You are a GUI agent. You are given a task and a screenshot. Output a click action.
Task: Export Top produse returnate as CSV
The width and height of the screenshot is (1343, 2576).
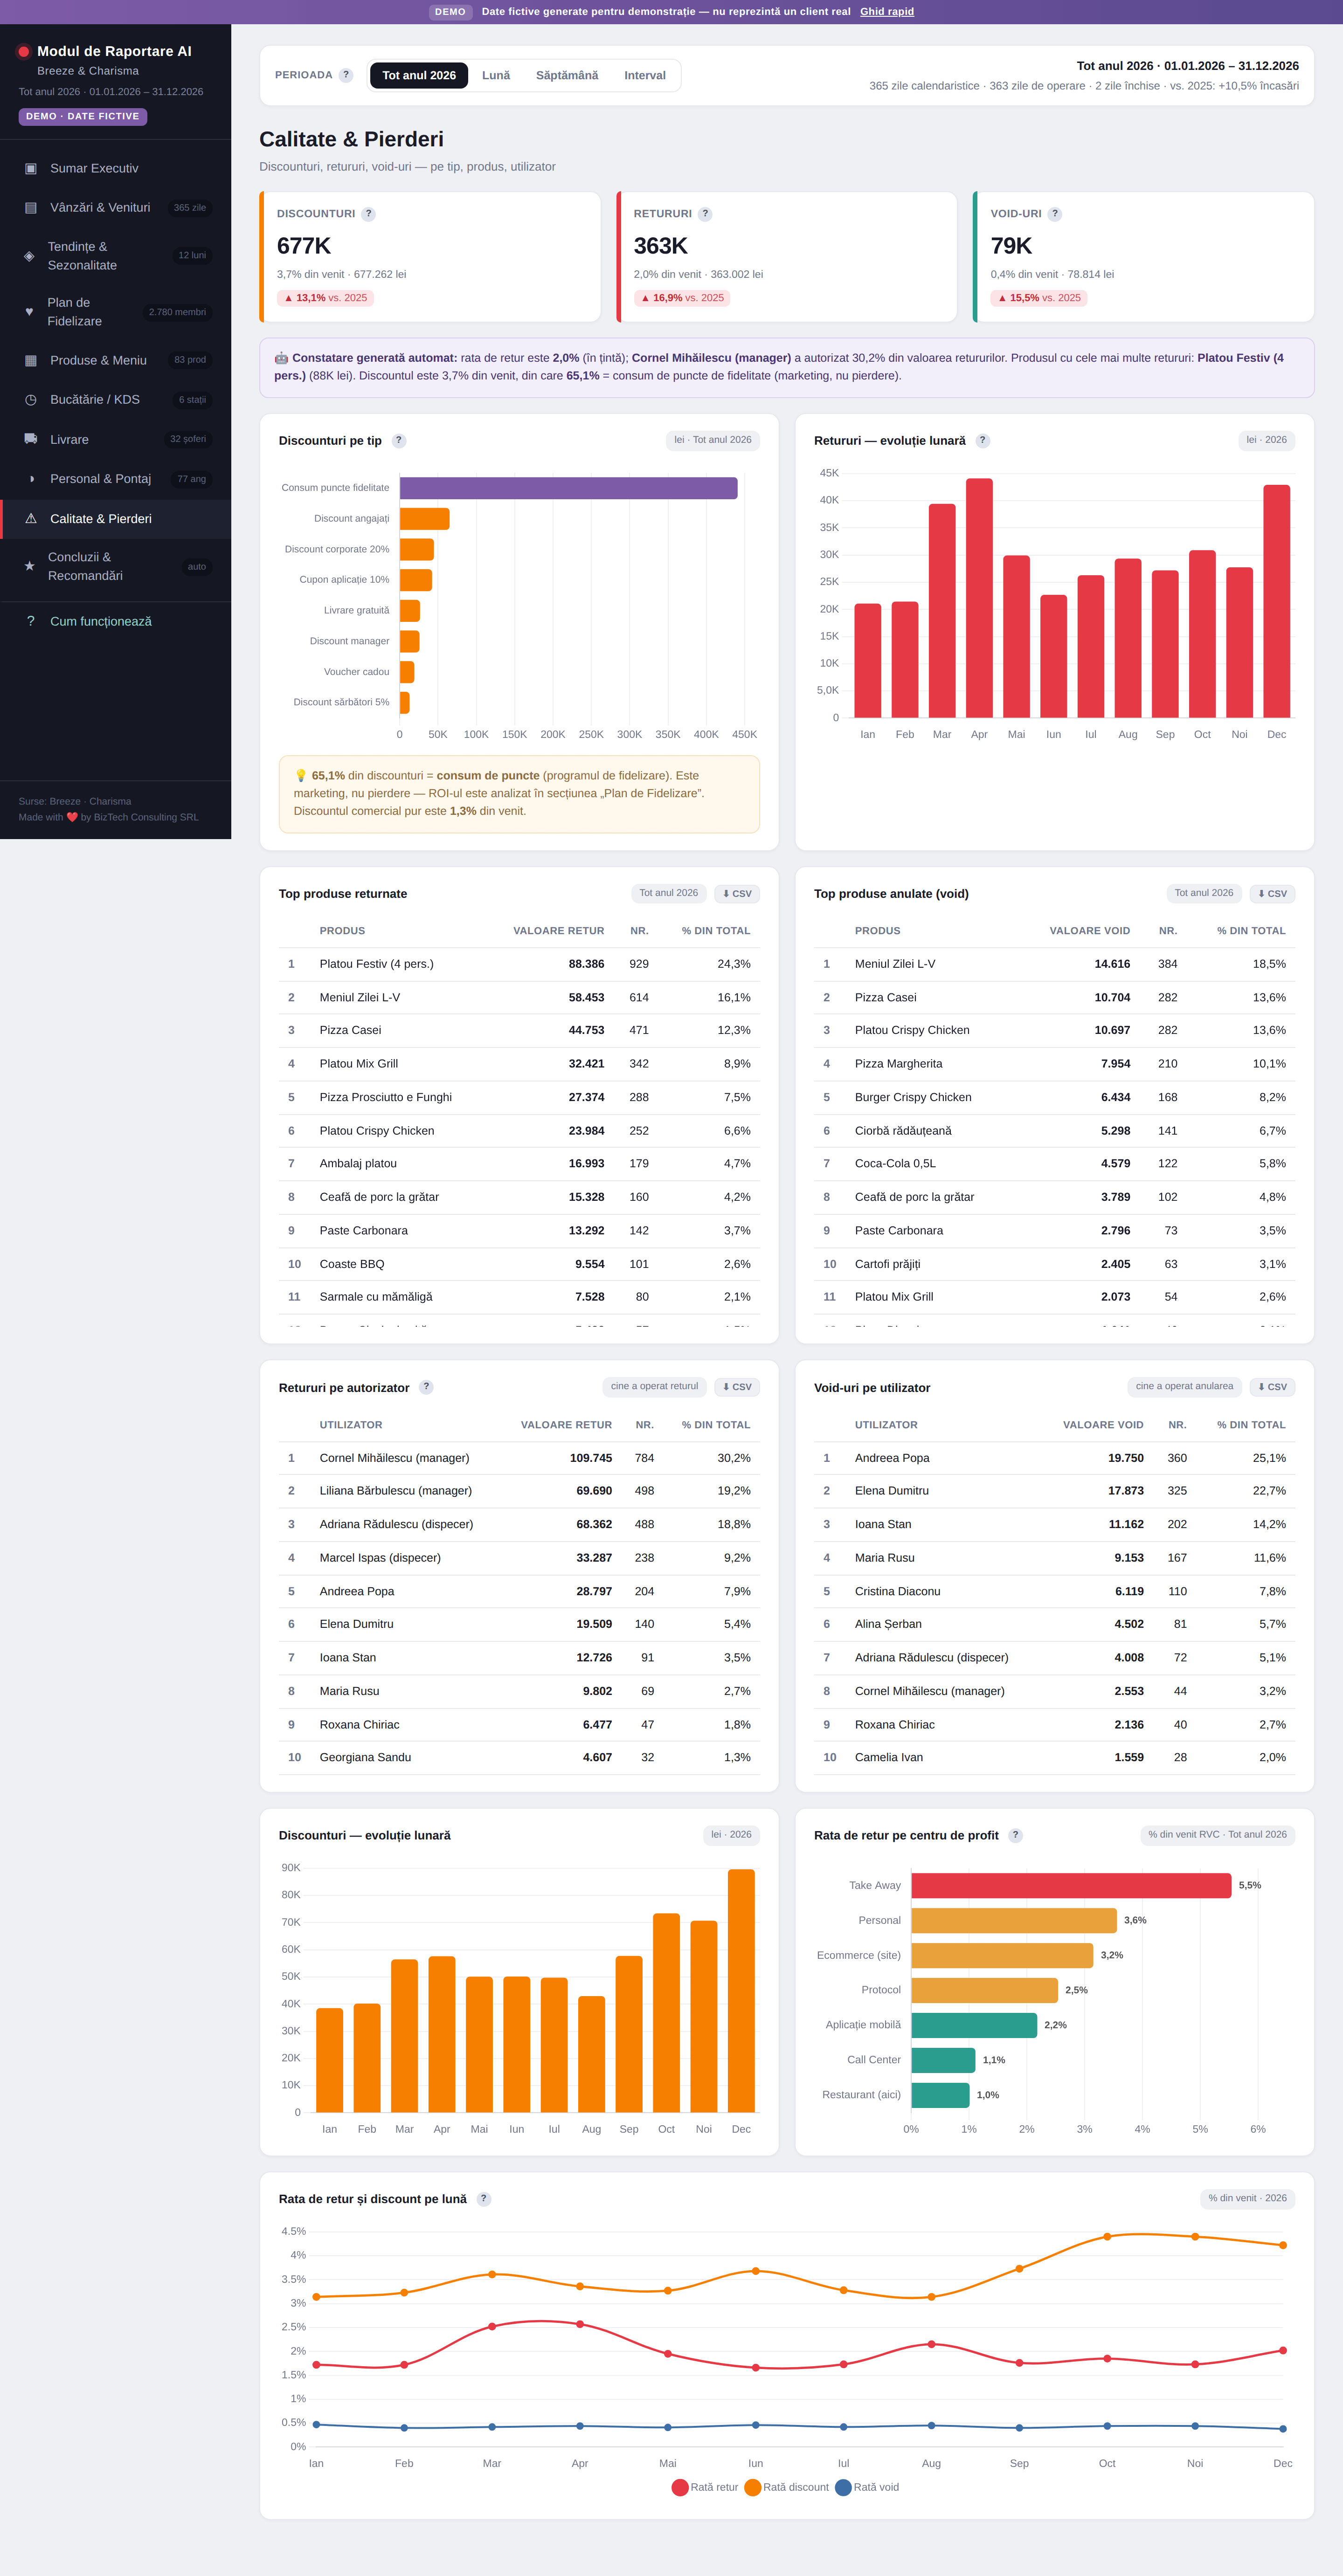click(x=737, y=894)
